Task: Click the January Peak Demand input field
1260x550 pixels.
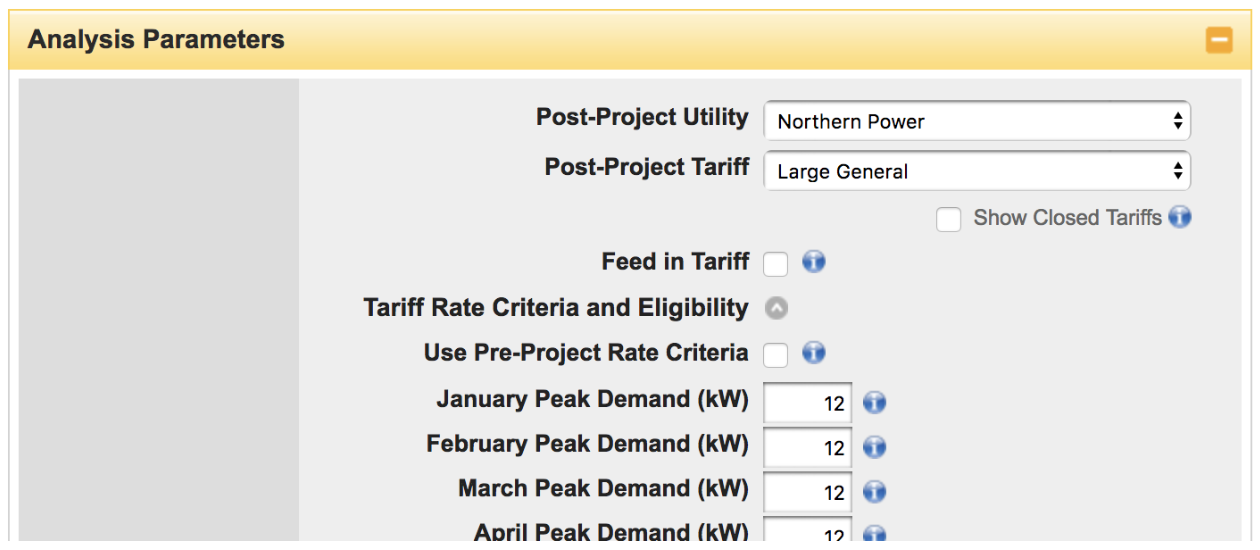Action: click(808, 404)
